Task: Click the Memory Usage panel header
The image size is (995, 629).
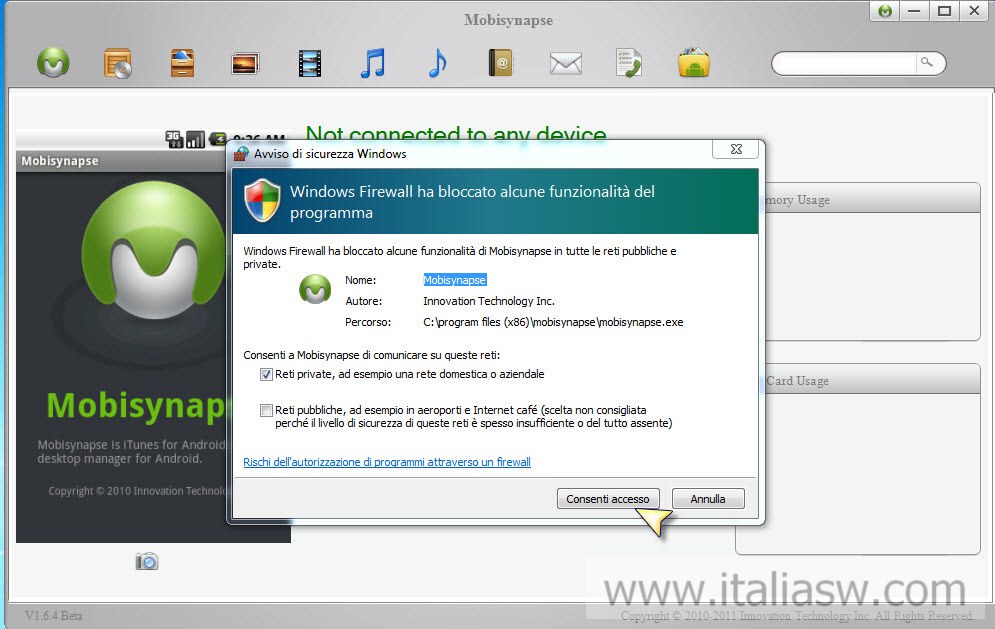Action: click(872, 199)
